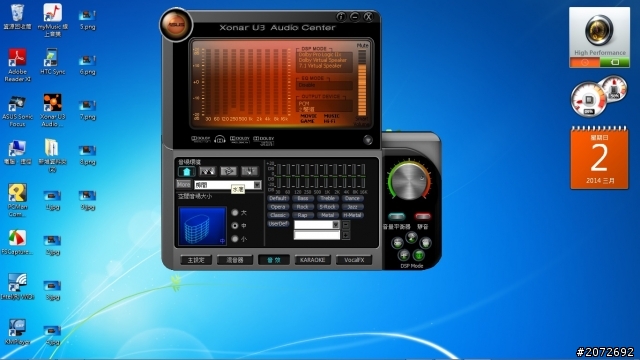Open the Audio Center info button

coord(341,17)
